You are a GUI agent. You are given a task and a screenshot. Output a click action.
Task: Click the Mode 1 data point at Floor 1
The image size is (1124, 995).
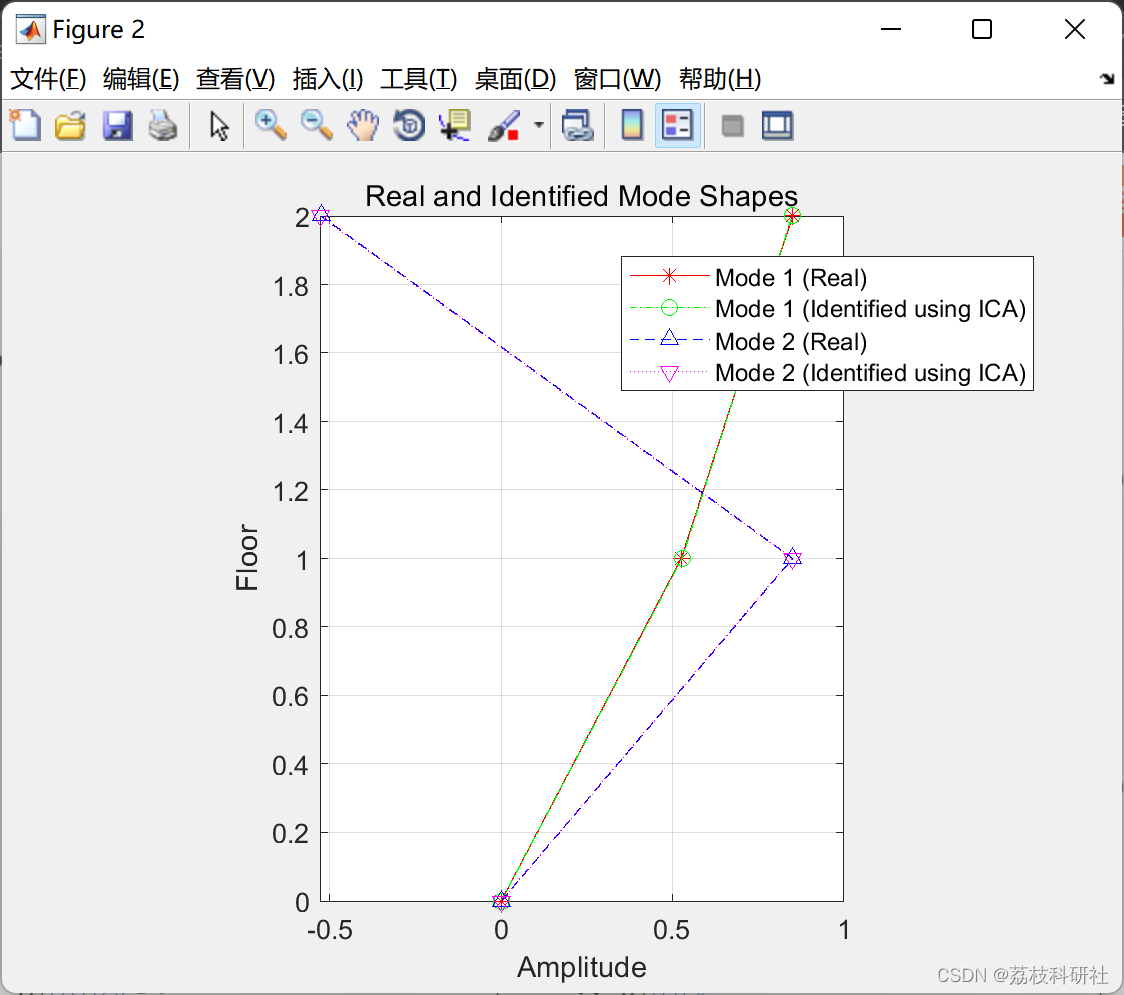tap(682, 558)
